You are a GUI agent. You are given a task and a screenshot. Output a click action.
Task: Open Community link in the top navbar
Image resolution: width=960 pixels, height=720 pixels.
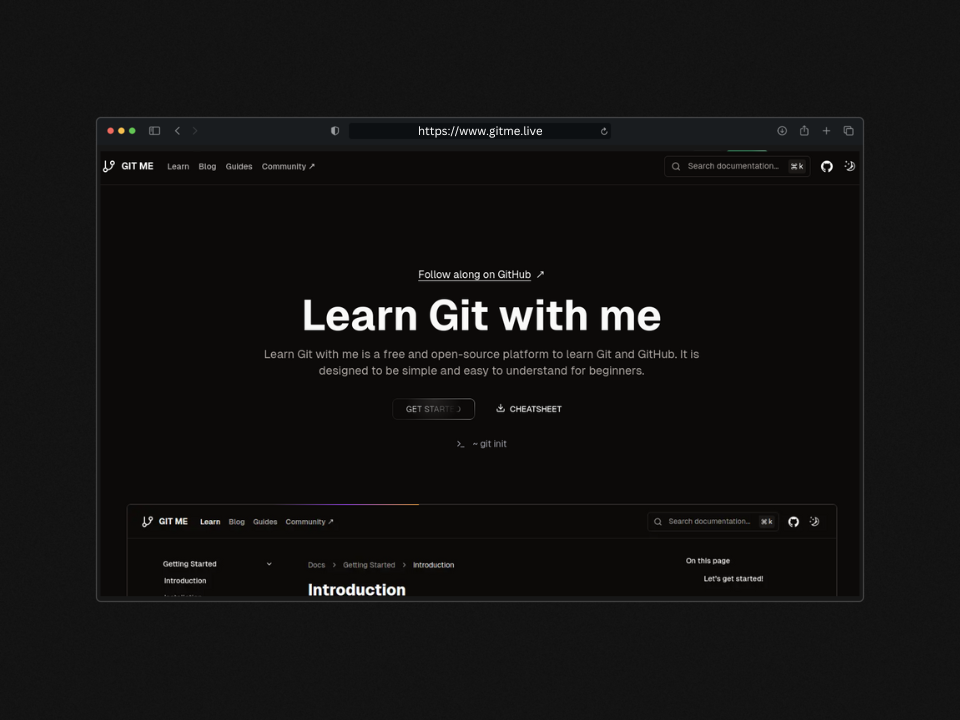[288, 167]
